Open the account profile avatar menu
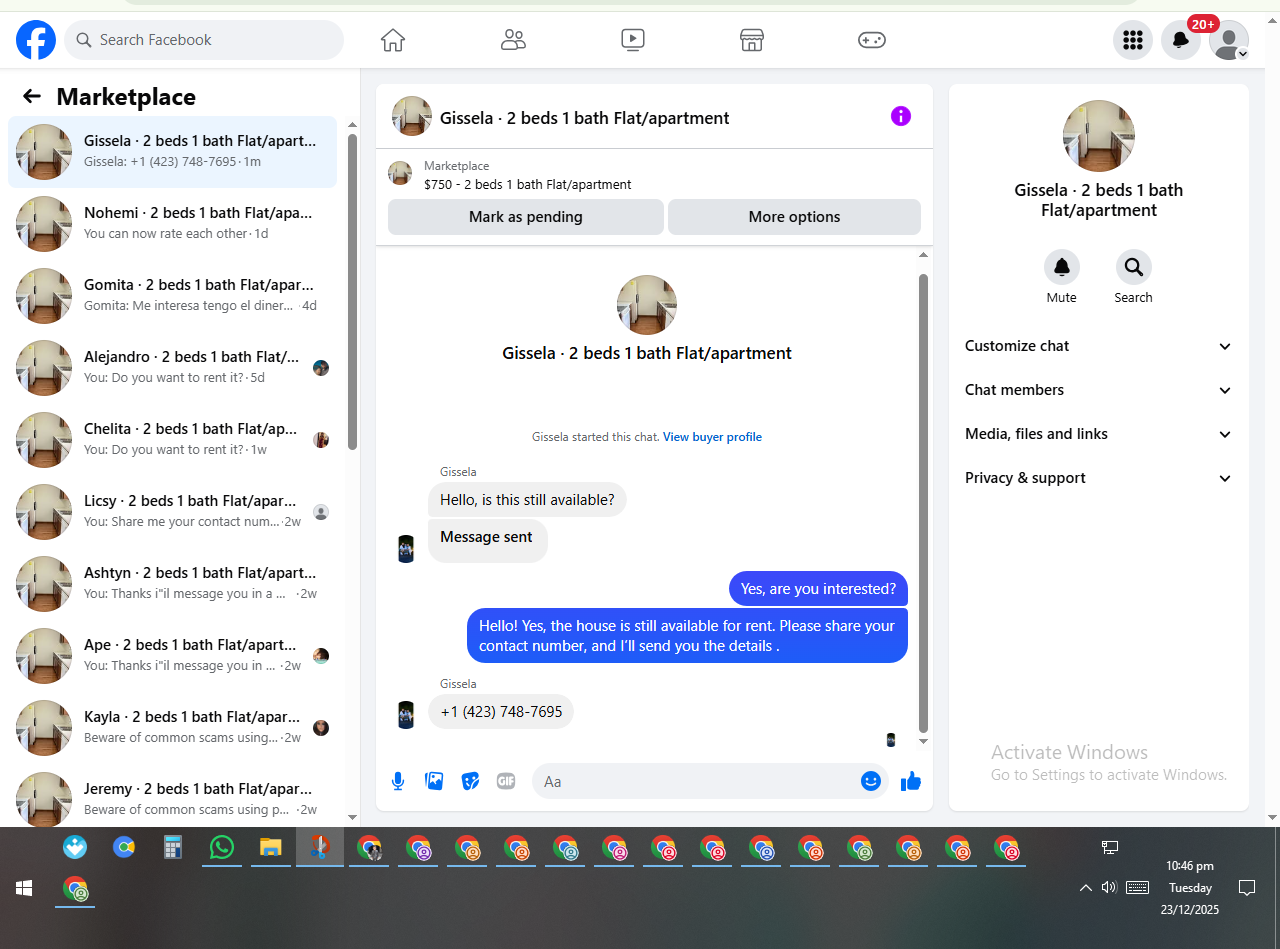The image size is (1280, 949). pyautogui.click(x=1229, y=40)
